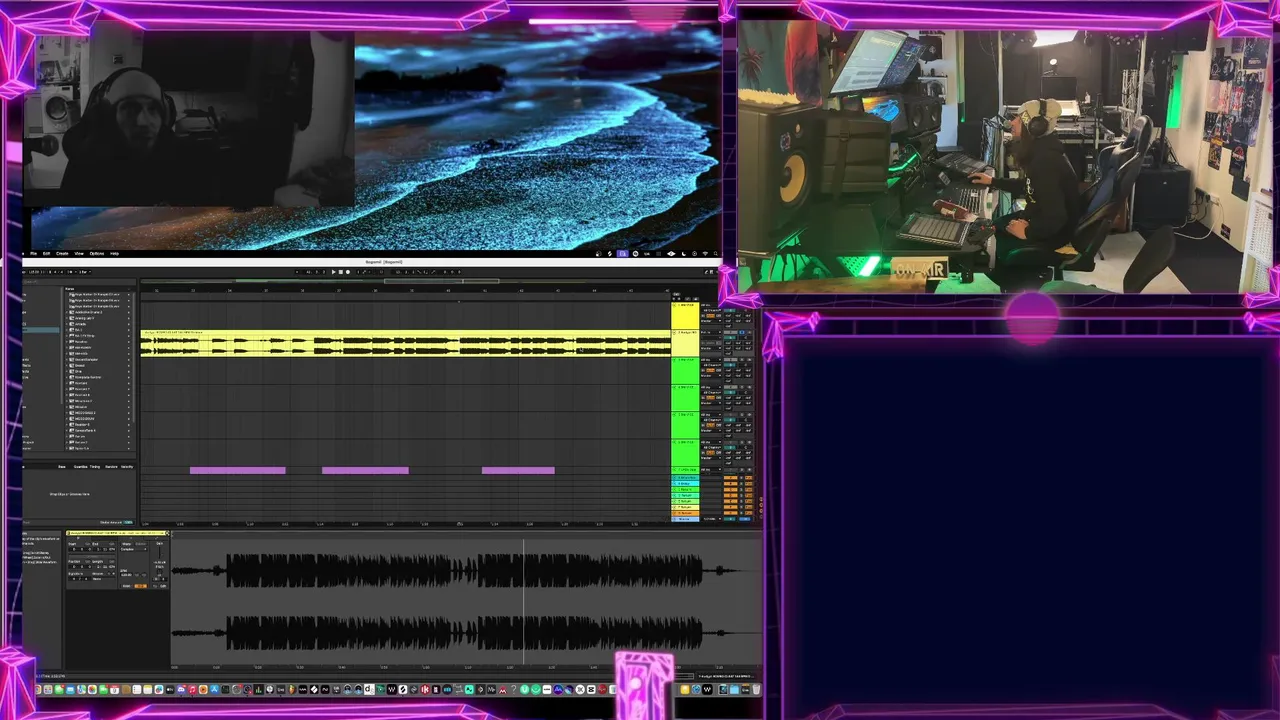Toggle the Warp button in clip view
The height and width of the screenshot is (720, 1280).
[x=126, y=544]
